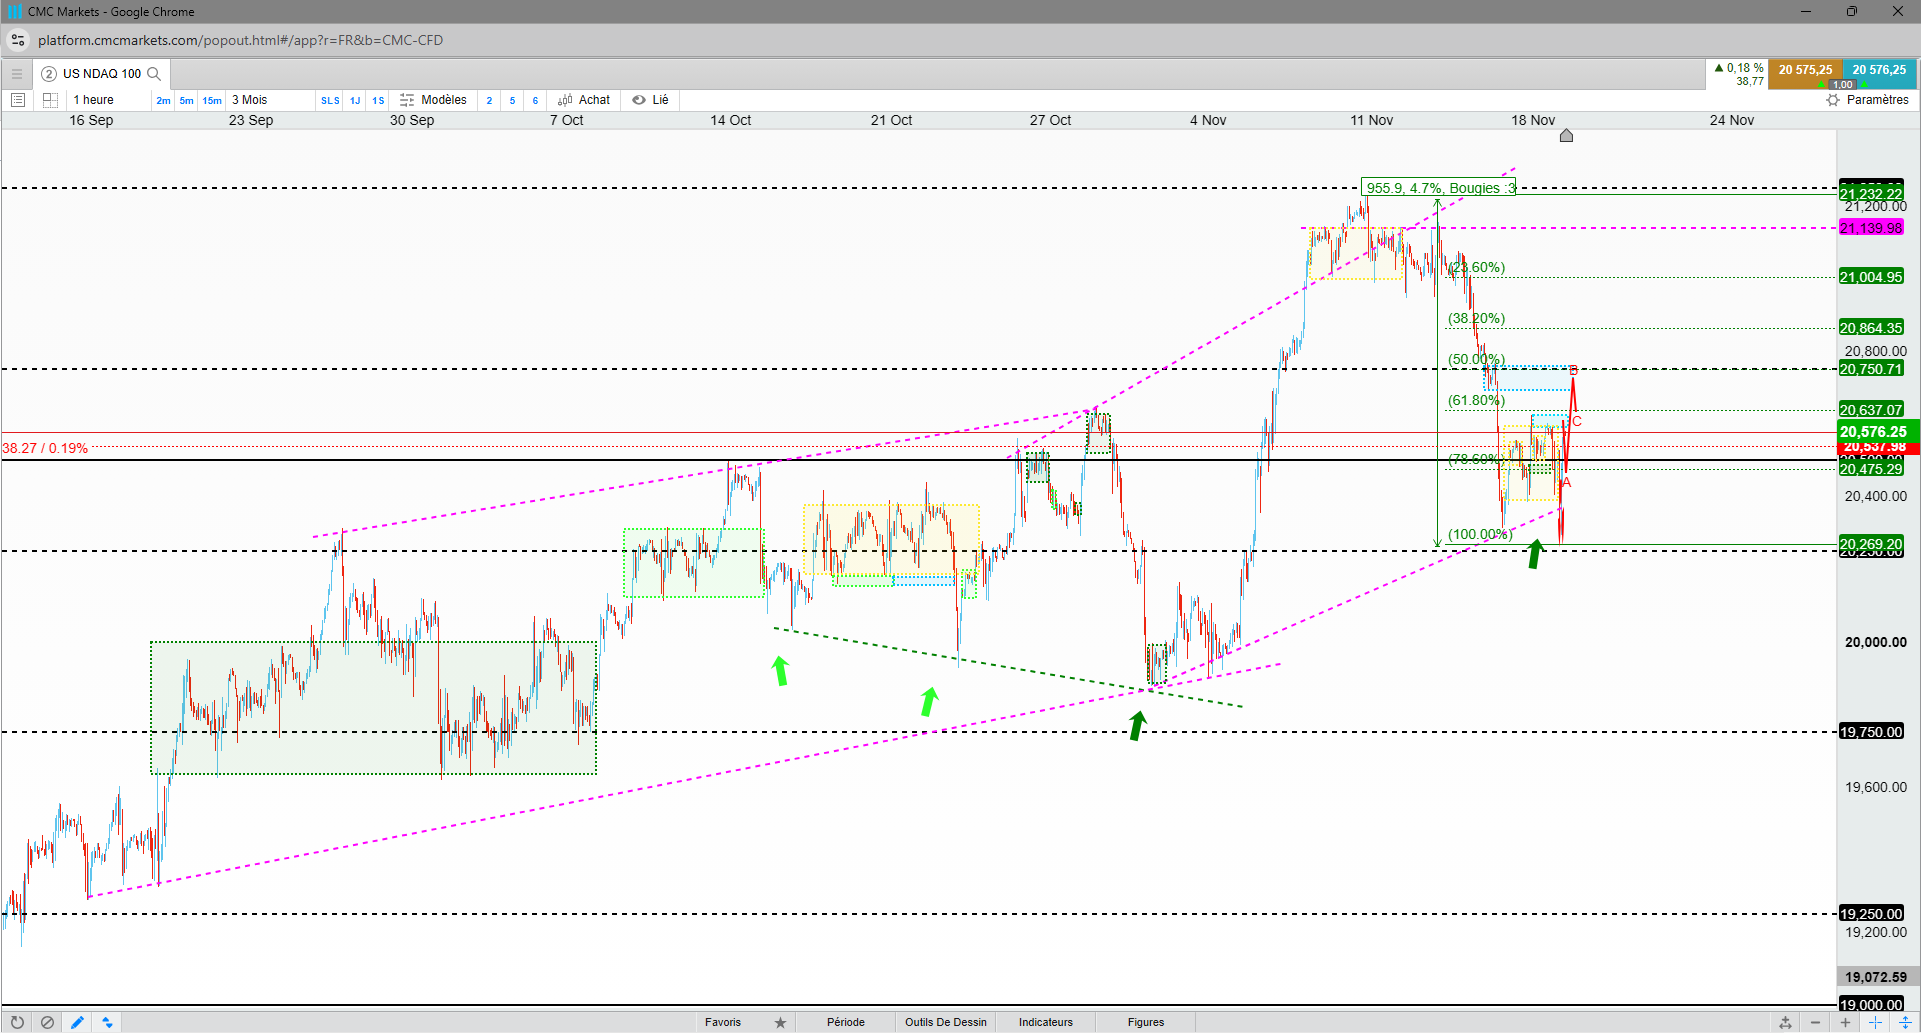
Task: Click the reset refresh icon at bottom left
Action: tap(17, 1022)
